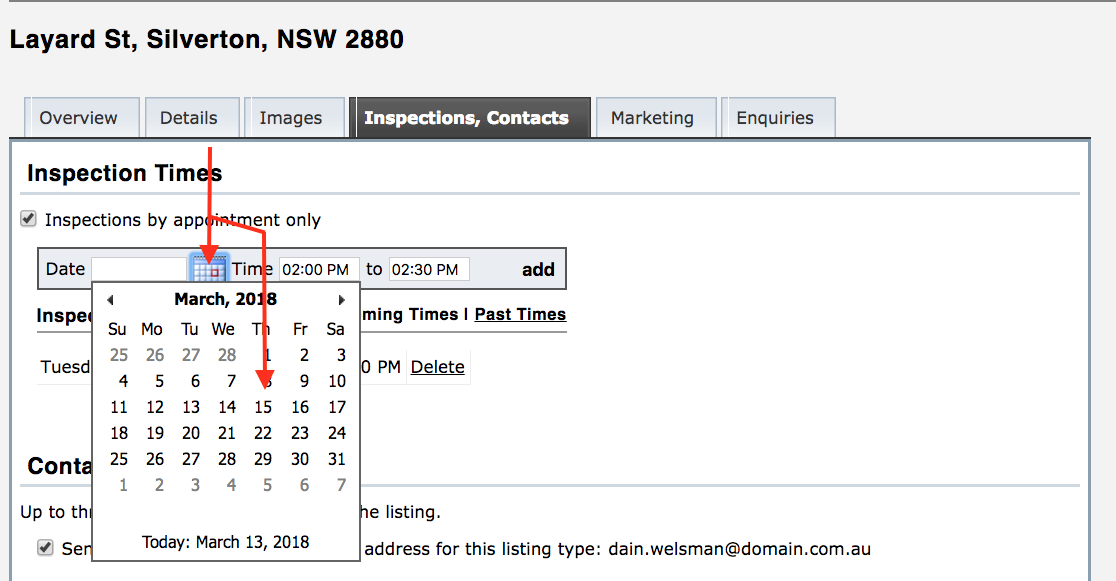The image size is (1116, 581).
Task: Select the Inspections, Contacts tab
Action: [x=471, y=117]
